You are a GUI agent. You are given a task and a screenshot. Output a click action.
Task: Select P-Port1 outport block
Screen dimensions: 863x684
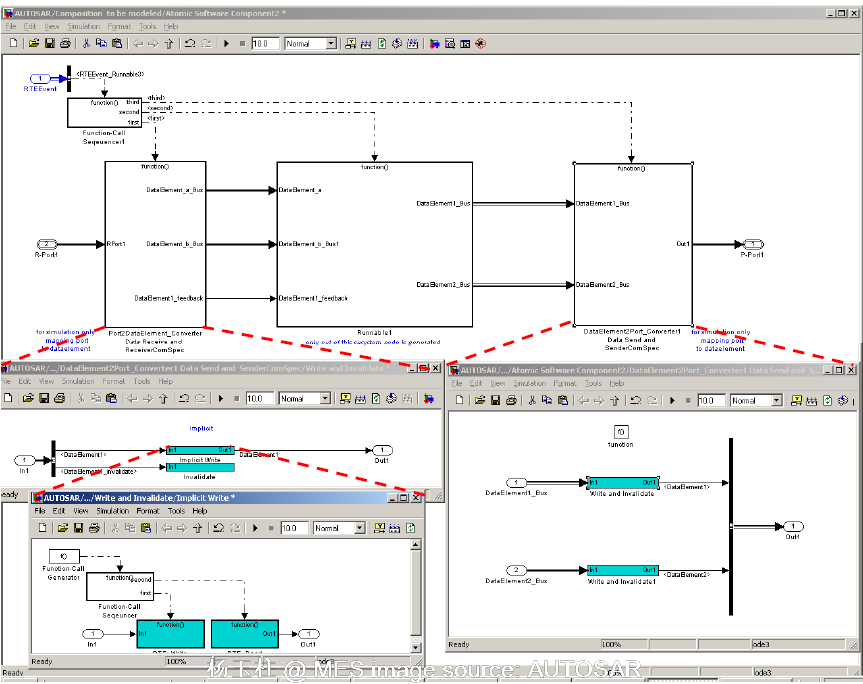[x=753, y=244]
